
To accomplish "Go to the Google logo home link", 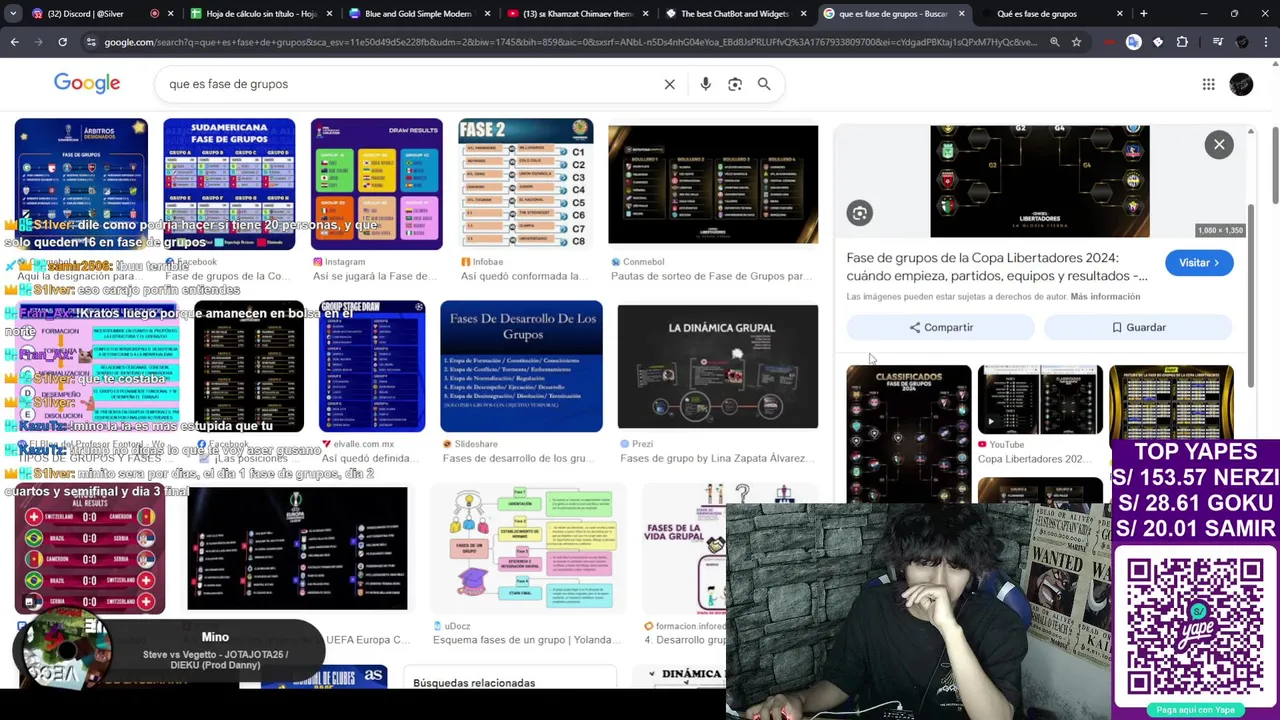I will (x=87, y=84).
